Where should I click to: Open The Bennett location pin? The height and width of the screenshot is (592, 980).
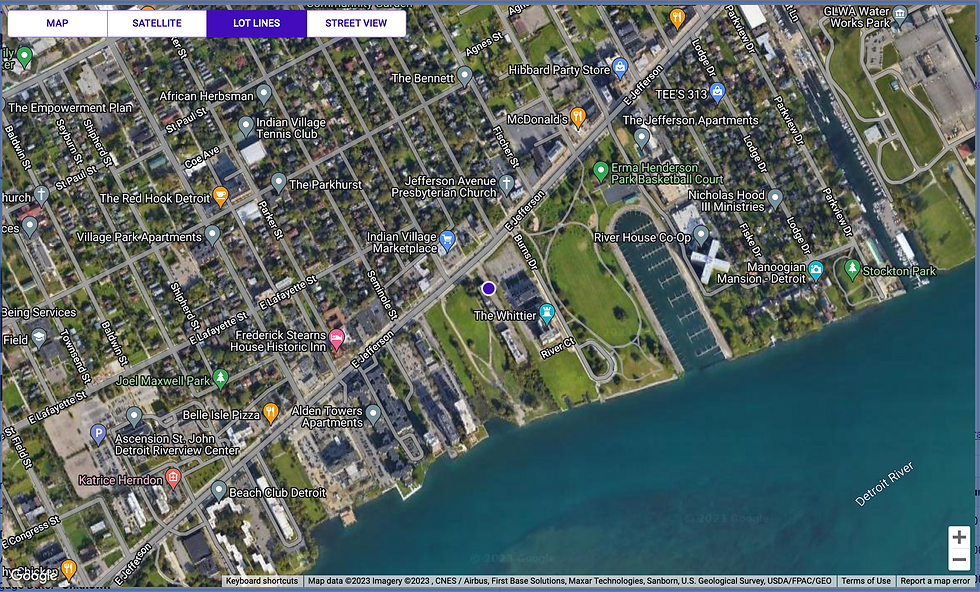[464, 76]
